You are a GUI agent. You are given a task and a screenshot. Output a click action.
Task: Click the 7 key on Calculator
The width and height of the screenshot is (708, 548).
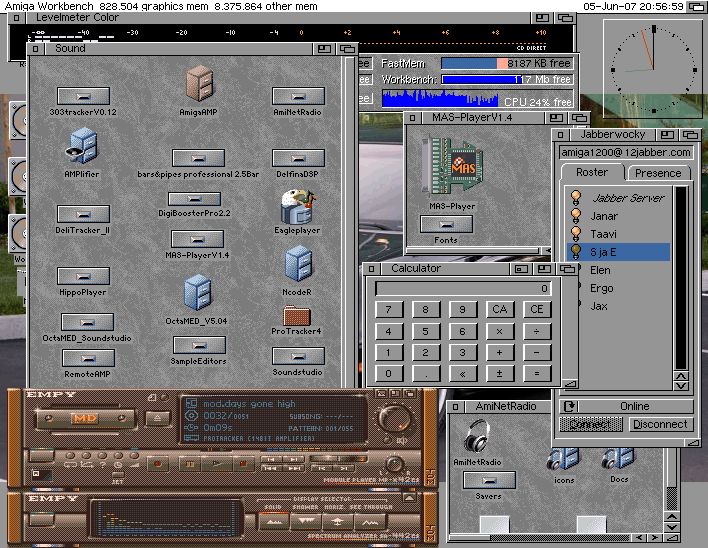(x=388, y=309)
